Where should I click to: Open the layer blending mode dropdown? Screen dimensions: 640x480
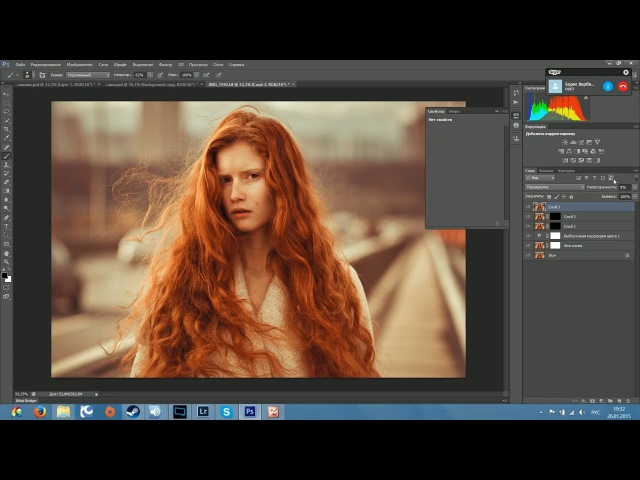pos(555,187)
